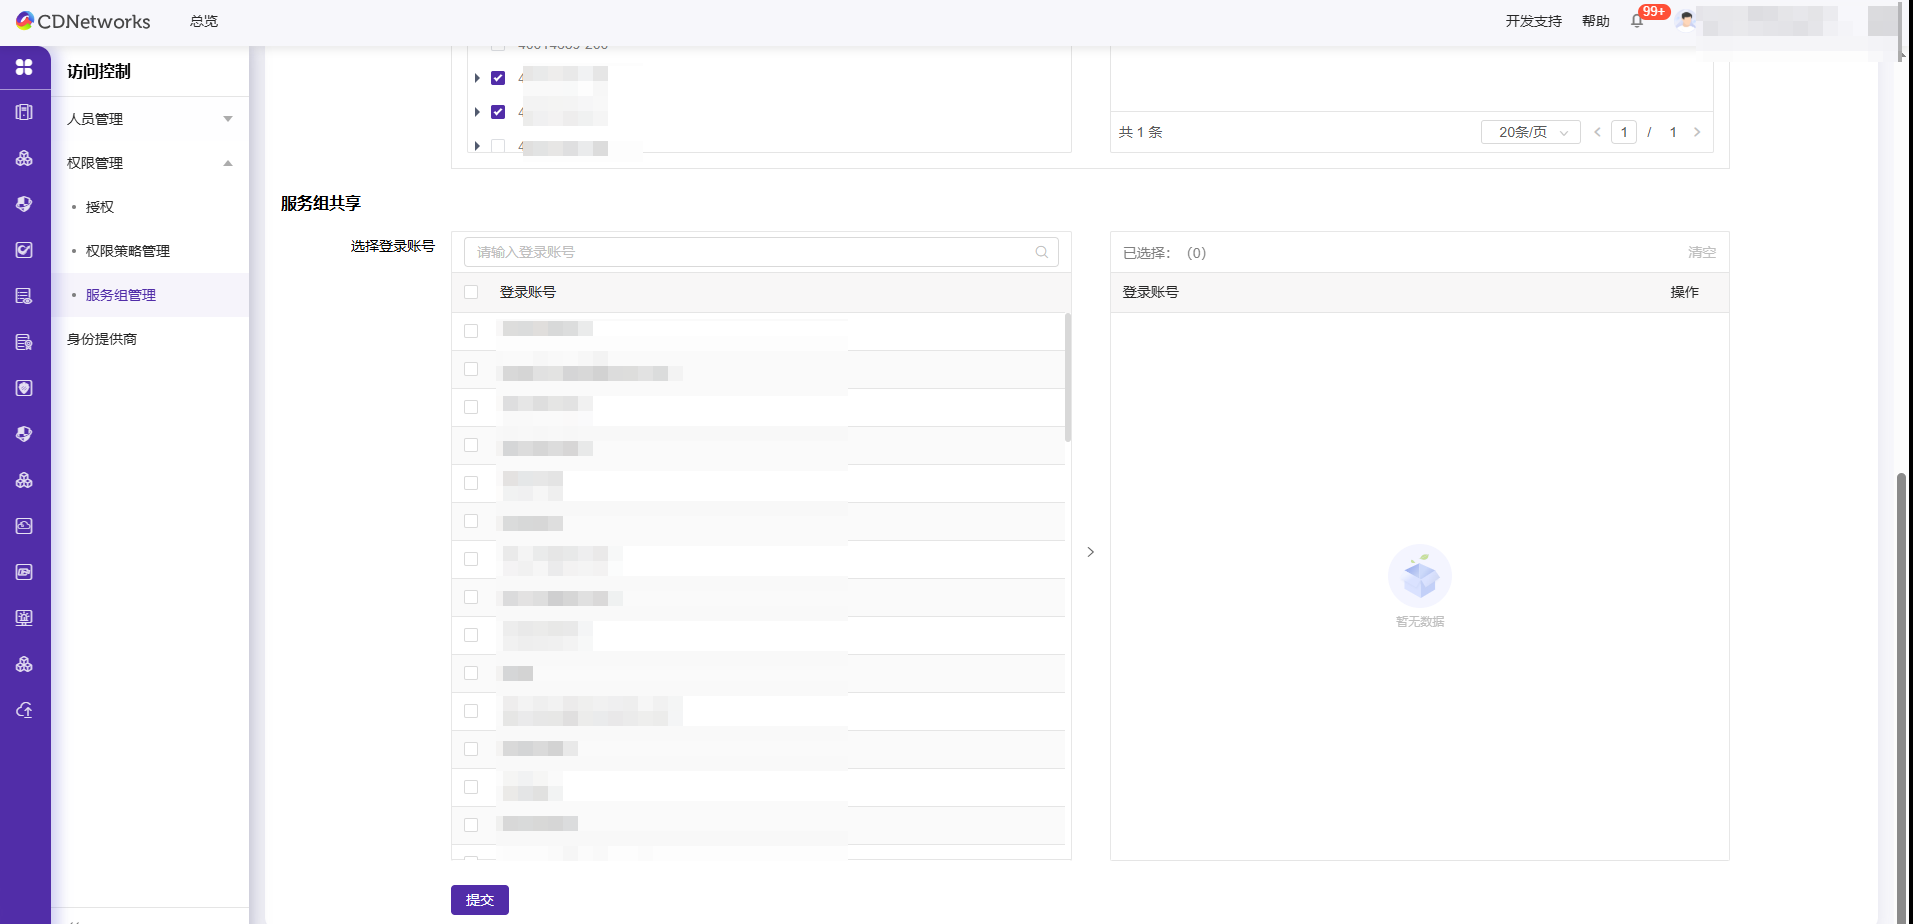Click the image media icon in the sidebar

24,571
